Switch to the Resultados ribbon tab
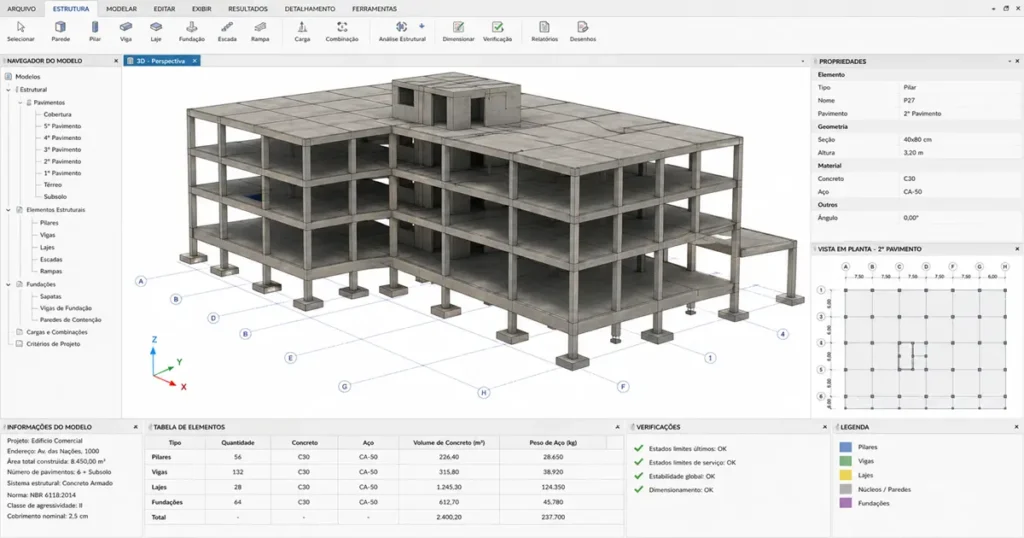This screenshot has height=538, width=1024. click(x=248, y=8)
